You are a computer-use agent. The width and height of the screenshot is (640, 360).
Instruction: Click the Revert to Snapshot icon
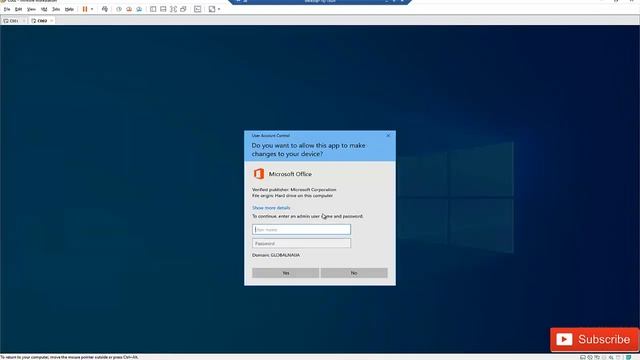pos(129,9)
